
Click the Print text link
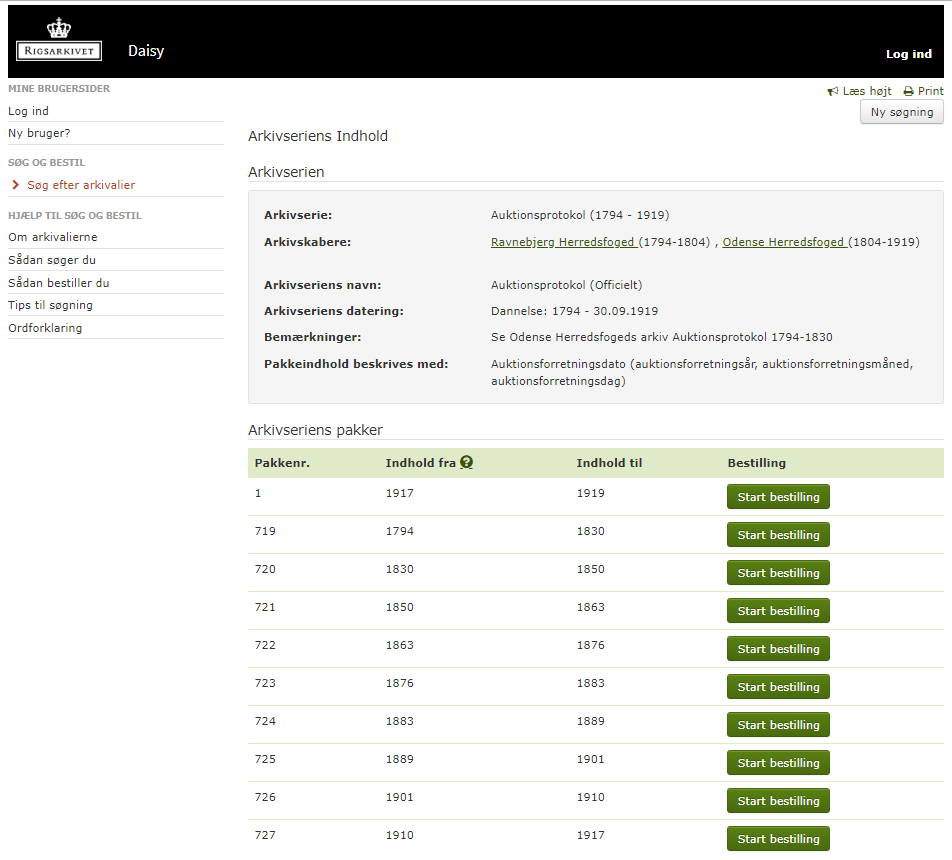pos(930,91)
